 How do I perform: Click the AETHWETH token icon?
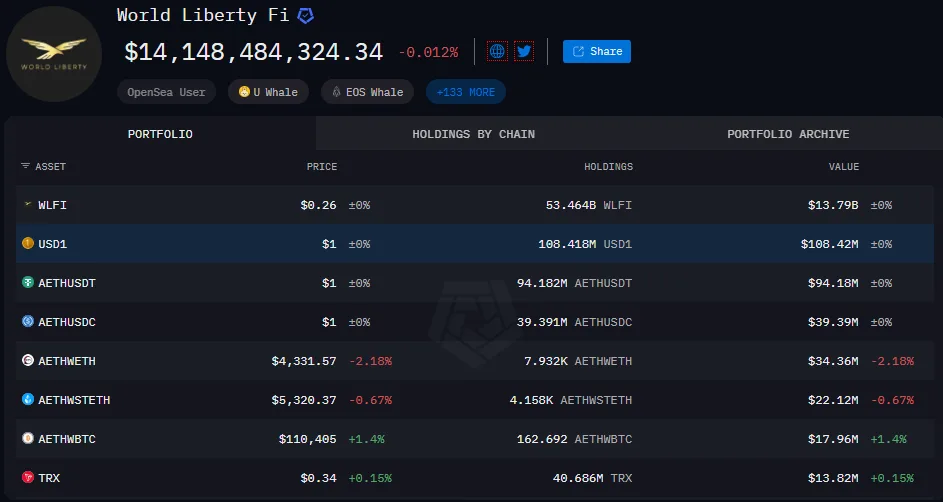pos(28,360)
